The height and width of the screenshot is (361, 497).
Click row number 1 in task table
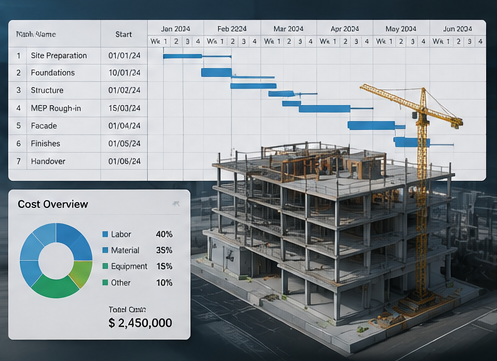[19, 55]
